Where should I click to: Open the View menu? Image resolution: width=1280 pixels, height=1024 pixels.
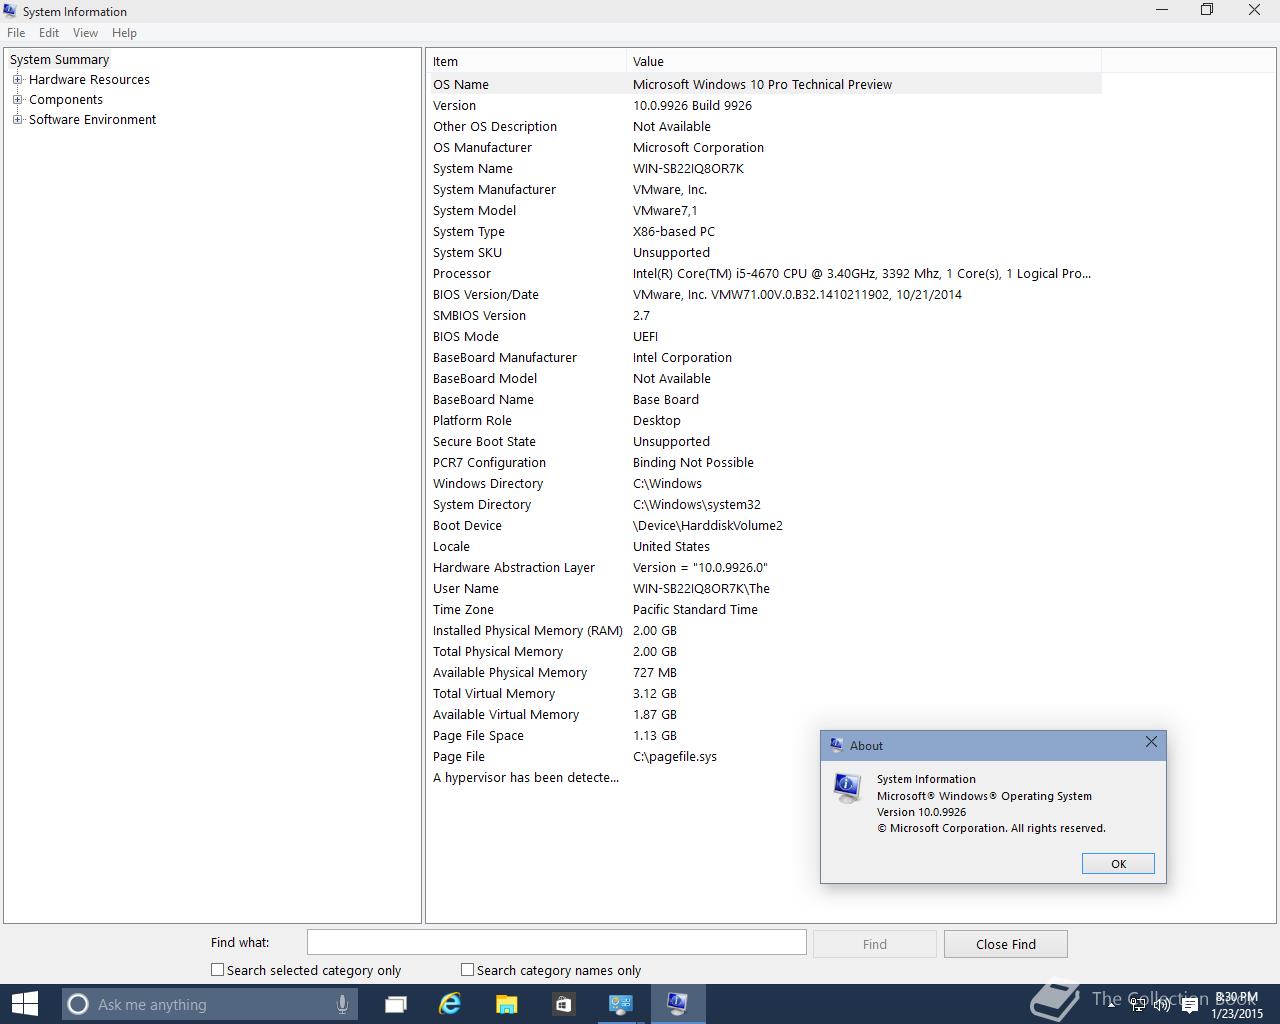coord(85,33)
